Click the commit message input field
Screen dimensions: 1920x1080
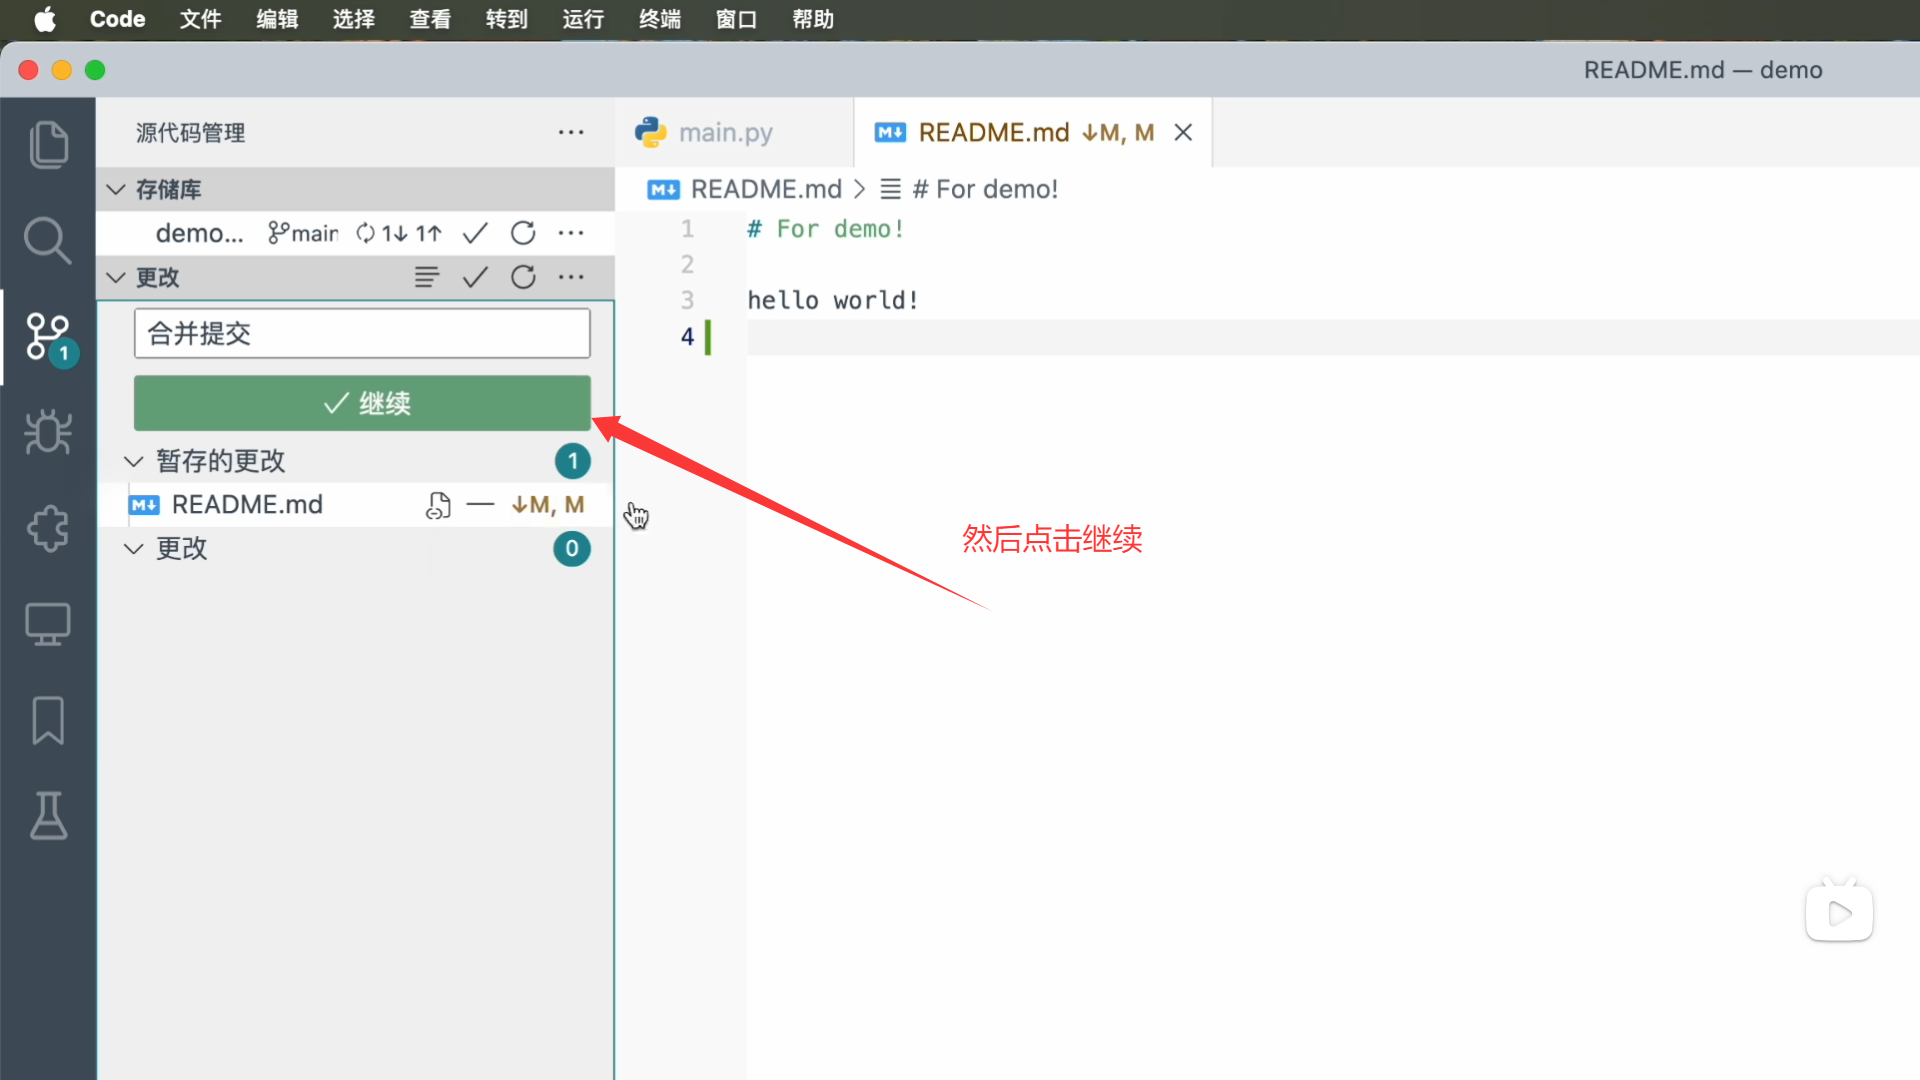tap(362, 333)
